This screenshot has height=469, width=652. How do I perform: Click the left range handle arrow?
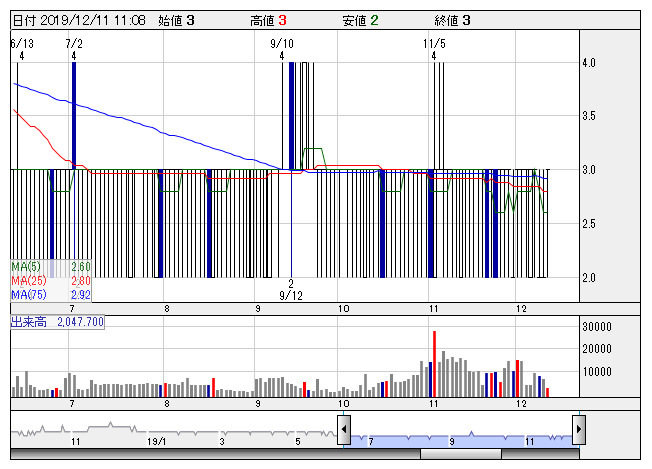pos(344,430)
